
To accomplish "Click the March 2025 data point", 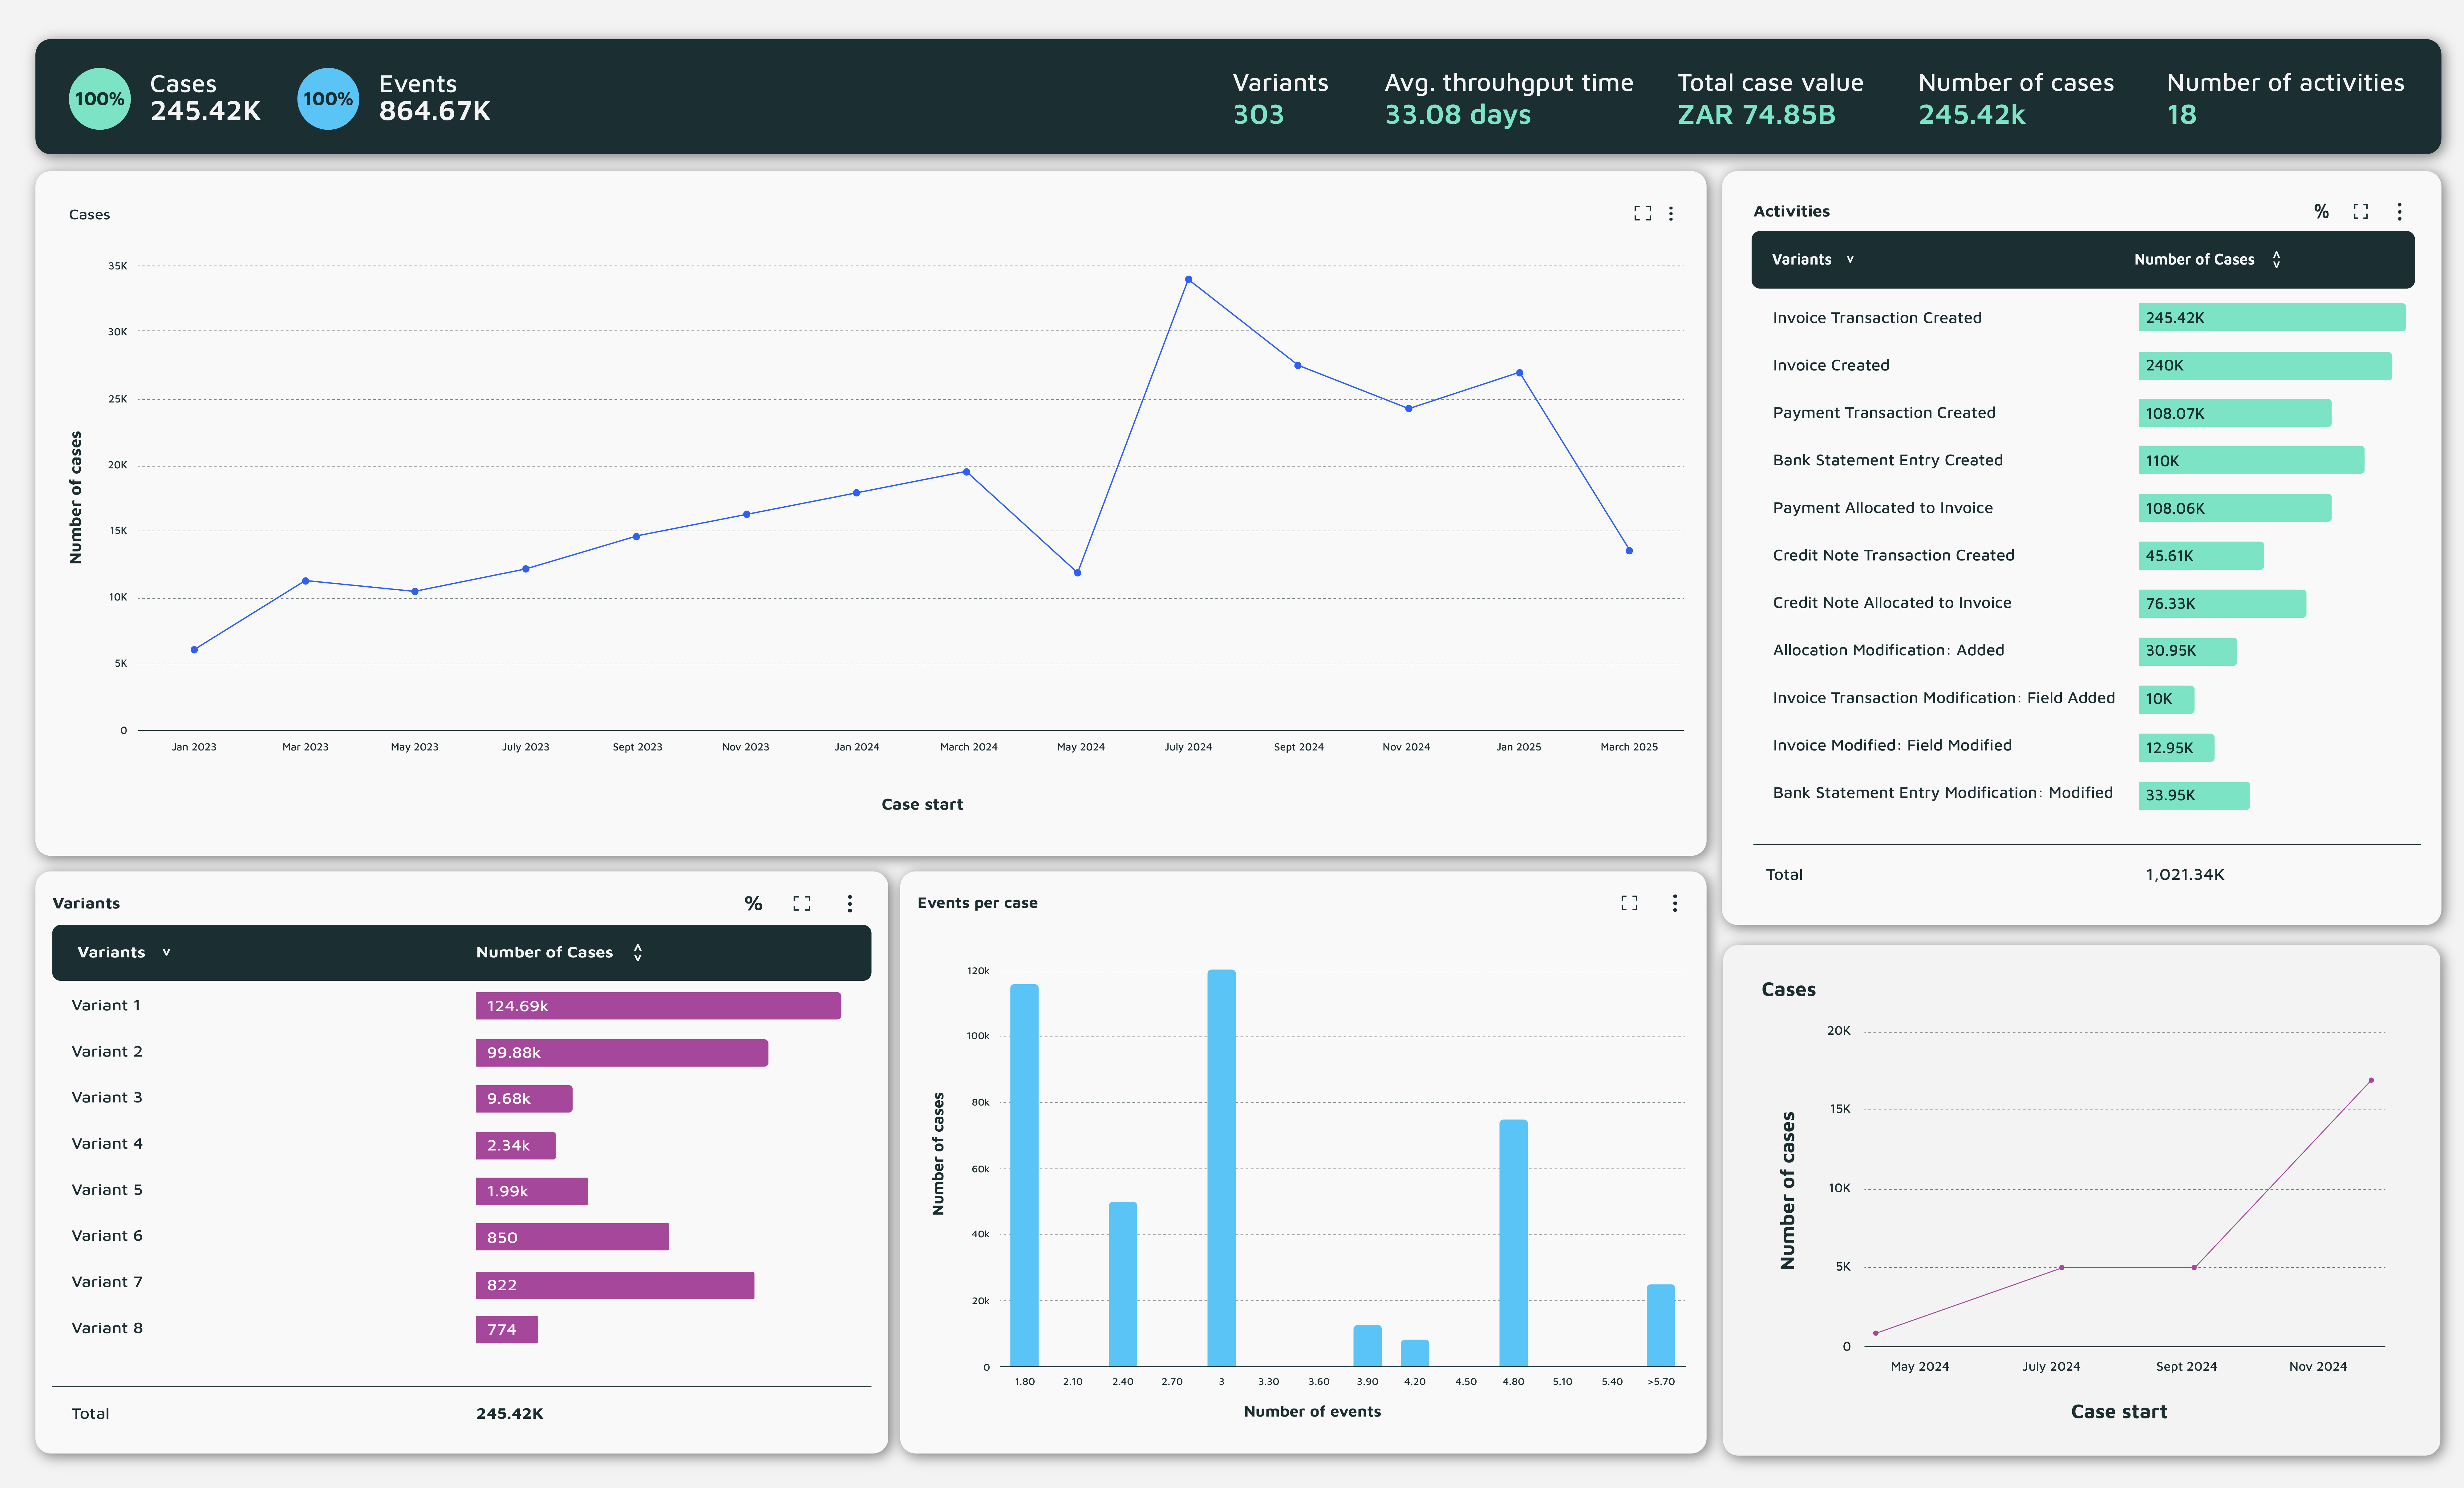I will point(1629,551).
